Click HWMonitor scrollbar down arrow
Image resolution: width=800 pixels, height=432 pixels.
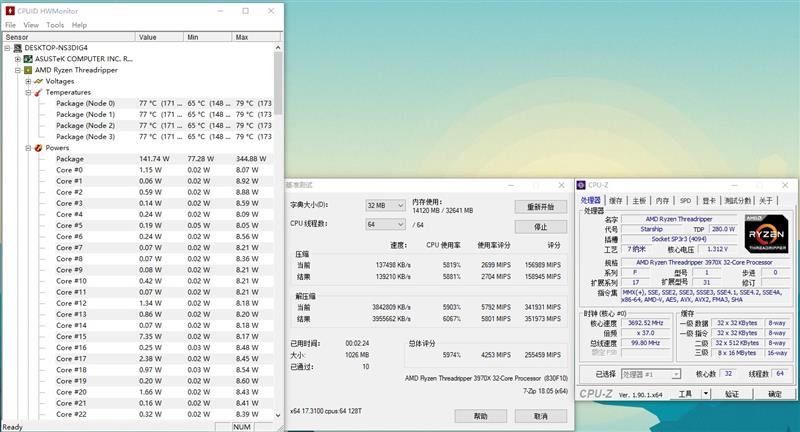pyautogui.click(x=278, y=415)
